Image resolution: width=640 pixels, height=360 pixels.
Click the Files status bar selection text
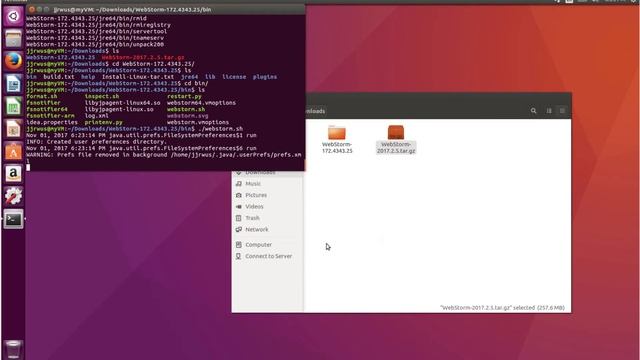[x=502, y=307]
